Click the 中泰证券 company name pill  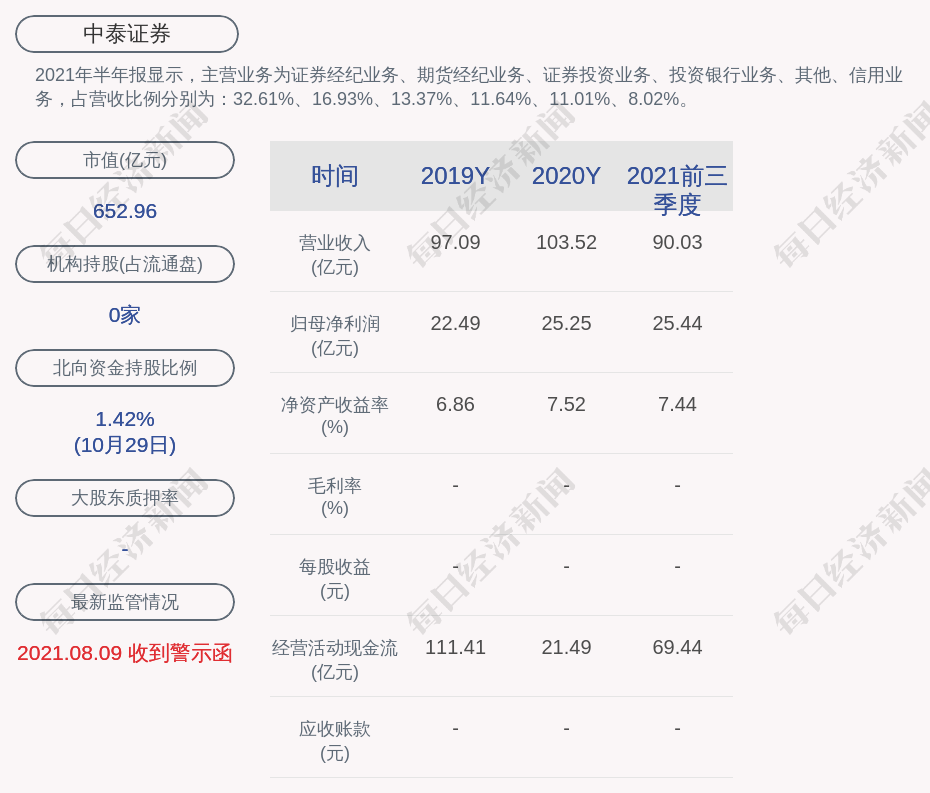click(x=127, y=34)
